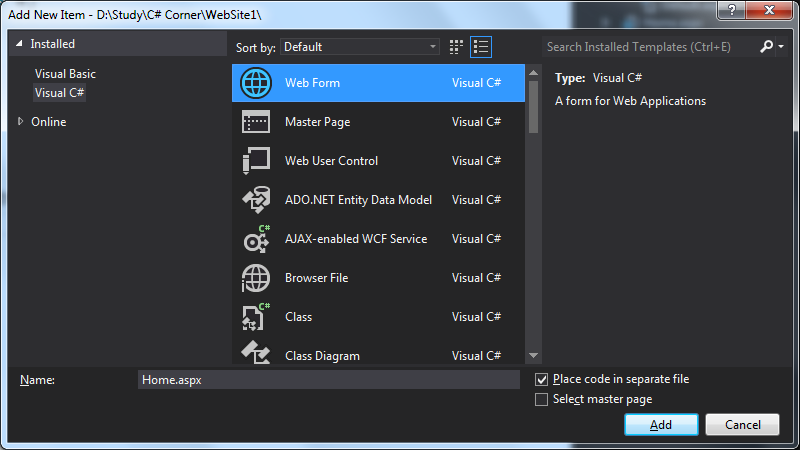Collapse the Installed templates node
The width and height of the screenshot is (800, 450).
click(19, 45)
